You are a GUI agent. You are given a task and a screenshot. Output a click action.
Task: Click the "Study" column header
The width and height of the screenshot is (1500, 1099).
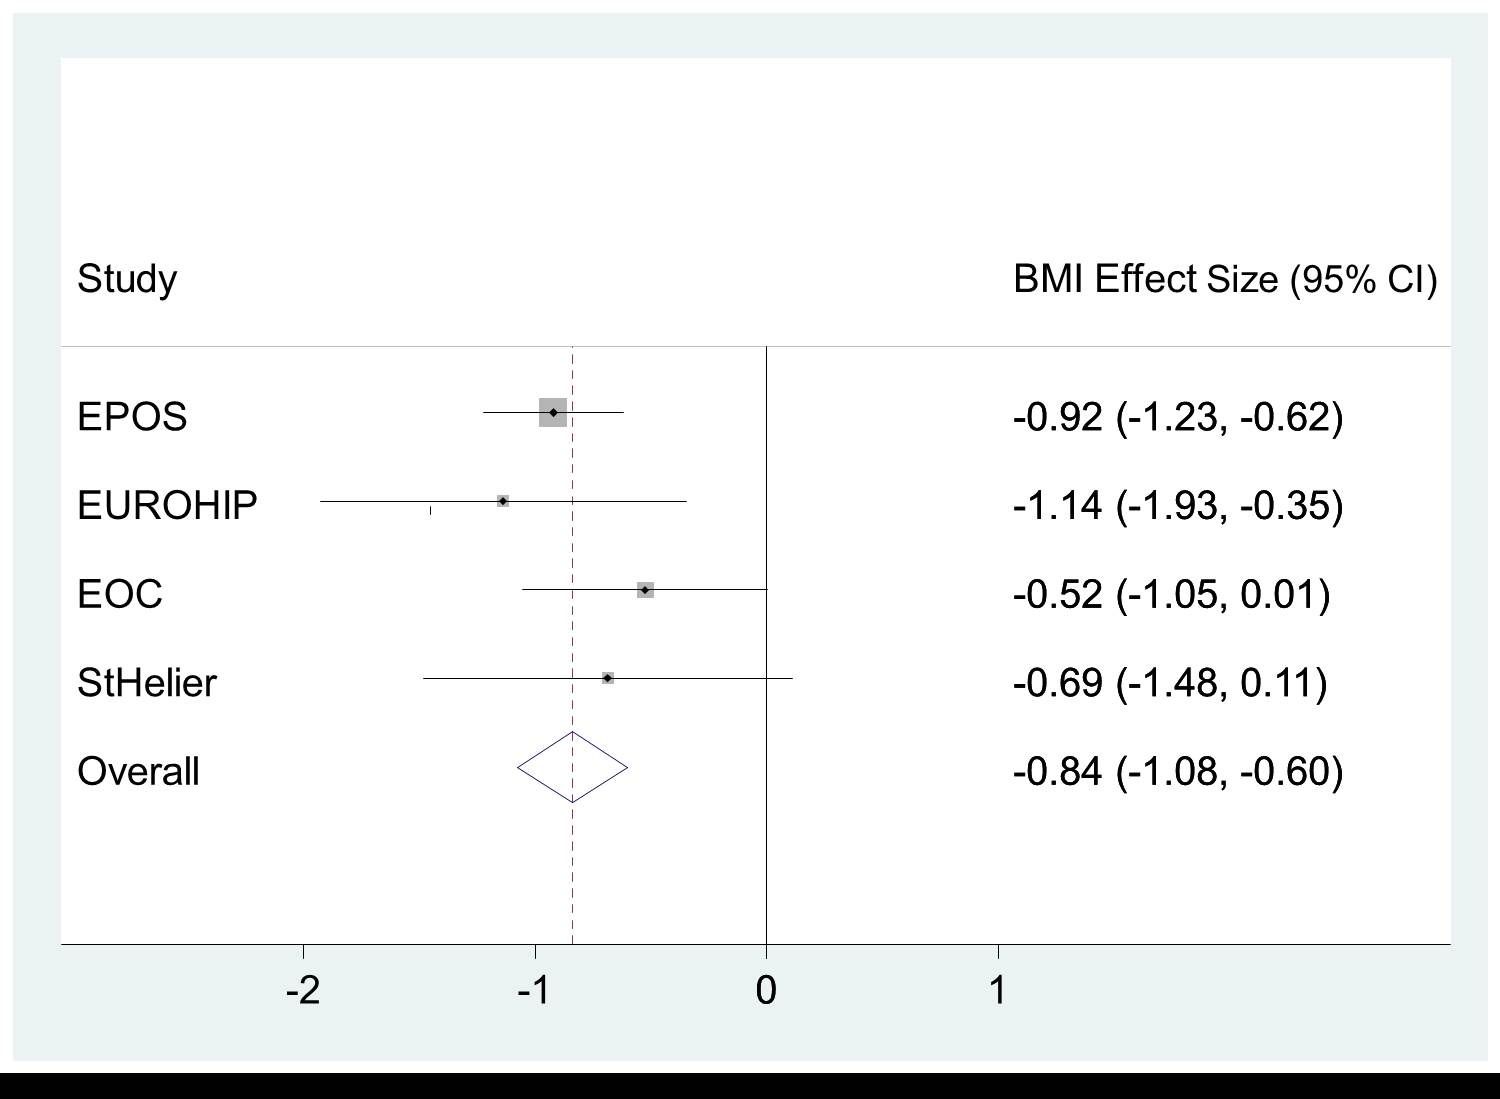click(127, 278)
